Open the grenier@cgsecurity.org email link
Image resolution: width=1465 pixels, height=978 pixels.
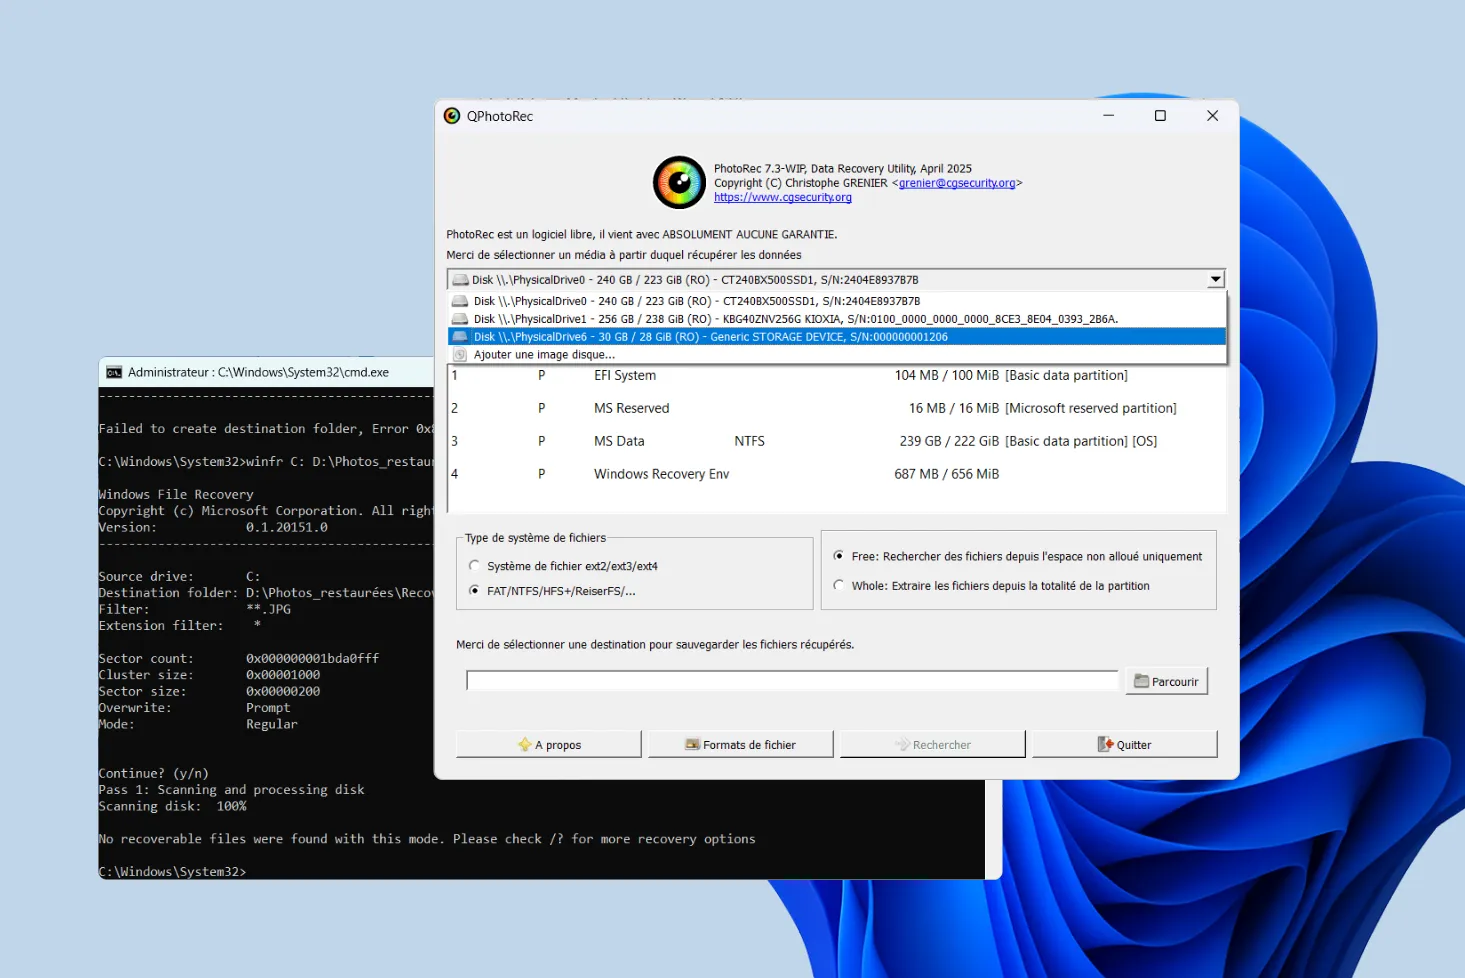957,183
